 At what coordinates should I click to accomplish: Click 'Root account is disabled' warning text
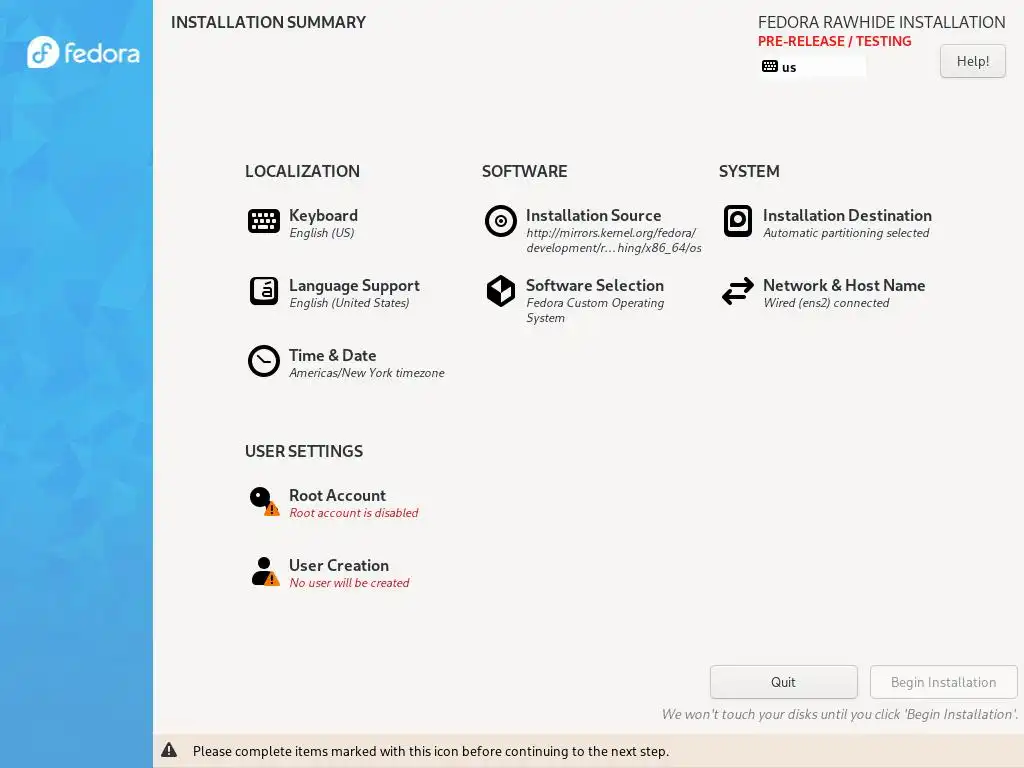(x=354, y=513)
